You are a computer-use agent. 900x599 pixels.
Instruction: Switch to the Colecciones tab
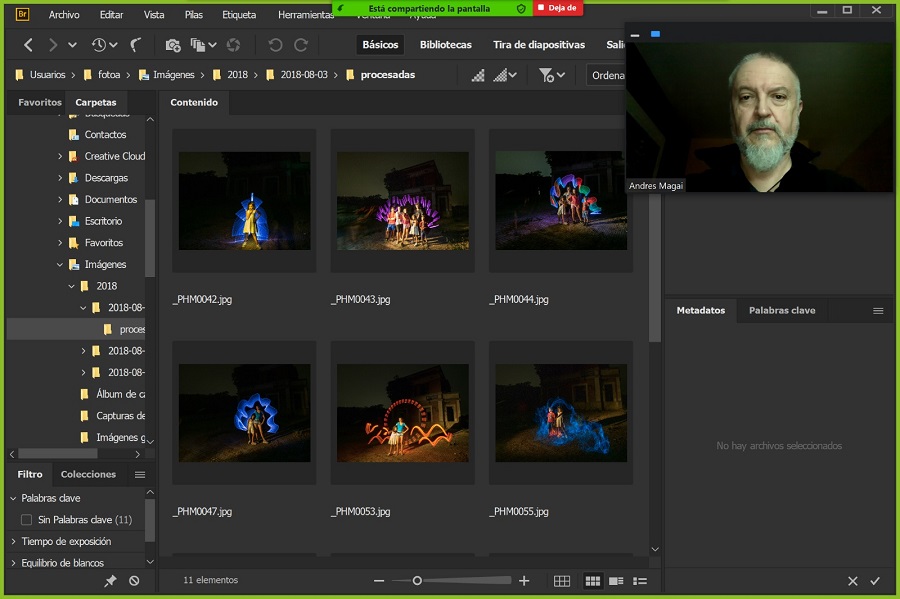(x=88, y=474)
